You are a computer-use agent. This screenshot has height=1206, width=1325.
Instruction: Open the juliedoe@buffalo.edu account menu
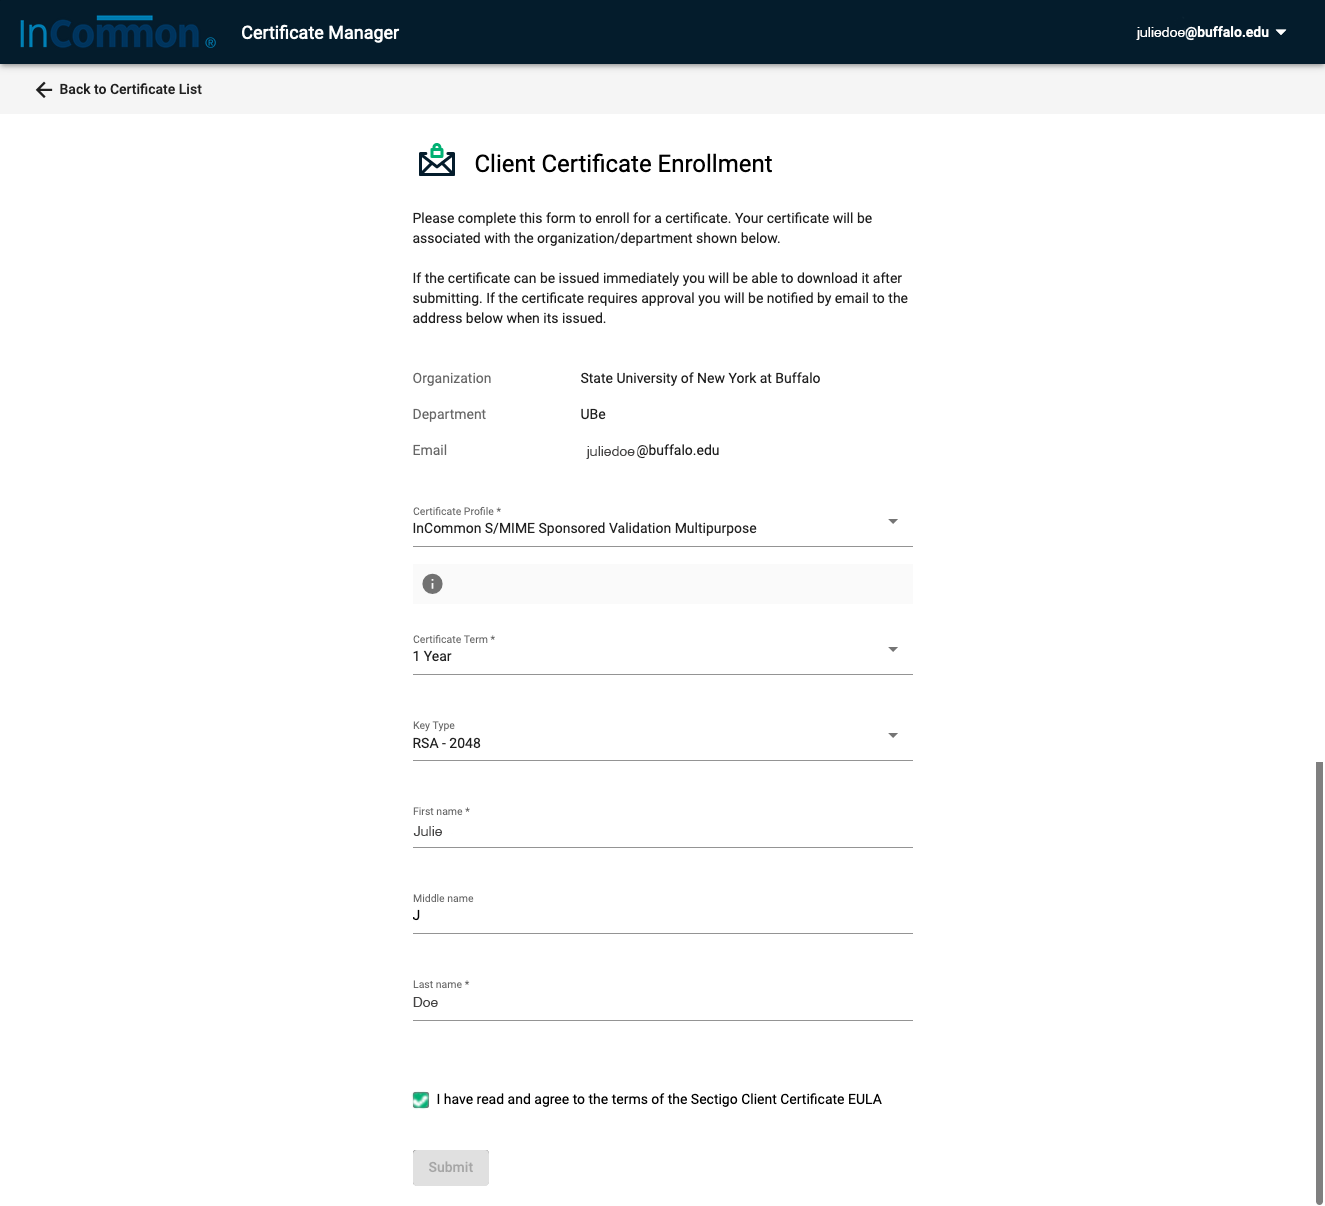(x=1202, y=32)
